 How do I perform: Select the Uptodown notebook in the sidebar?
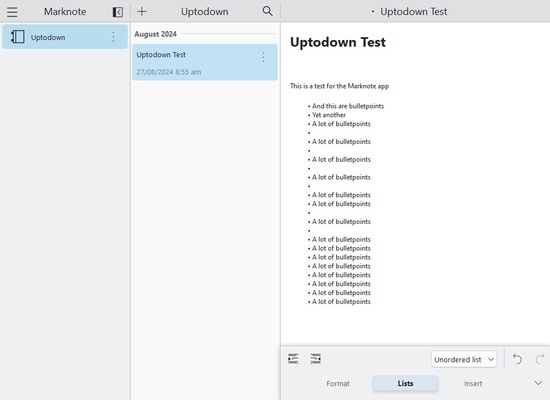[65, 37]
